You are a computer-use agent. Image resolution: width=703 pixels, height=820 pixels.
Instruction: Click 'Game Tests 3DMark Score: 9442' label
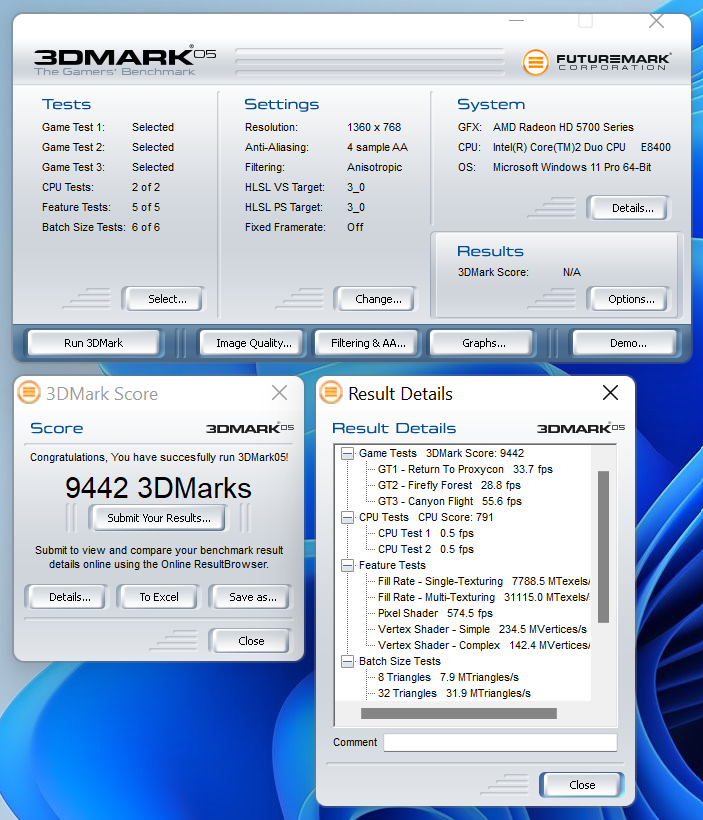(441, 453)
